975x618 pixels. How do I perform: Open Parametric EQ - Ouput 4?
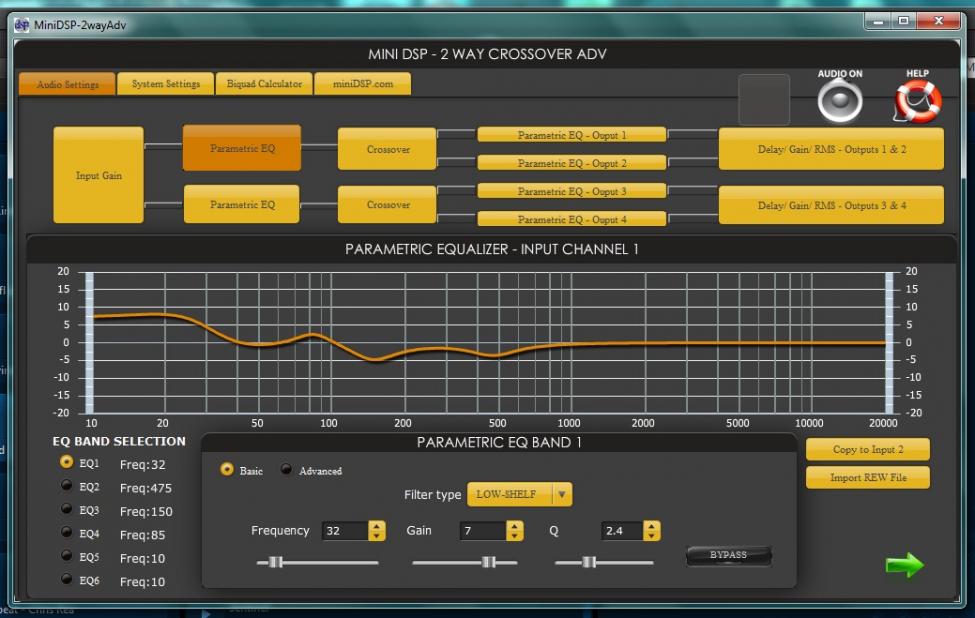pos(571,219)
